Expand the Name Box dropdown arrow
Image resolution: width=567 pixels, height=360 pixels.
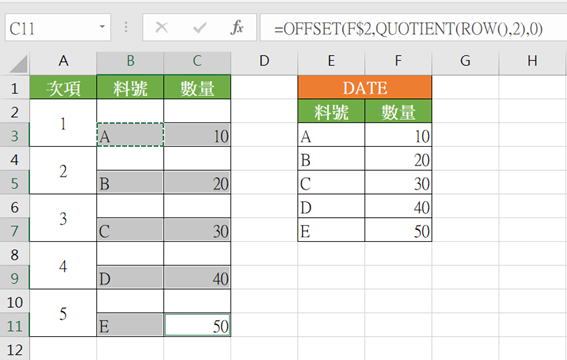click(102, 27)
